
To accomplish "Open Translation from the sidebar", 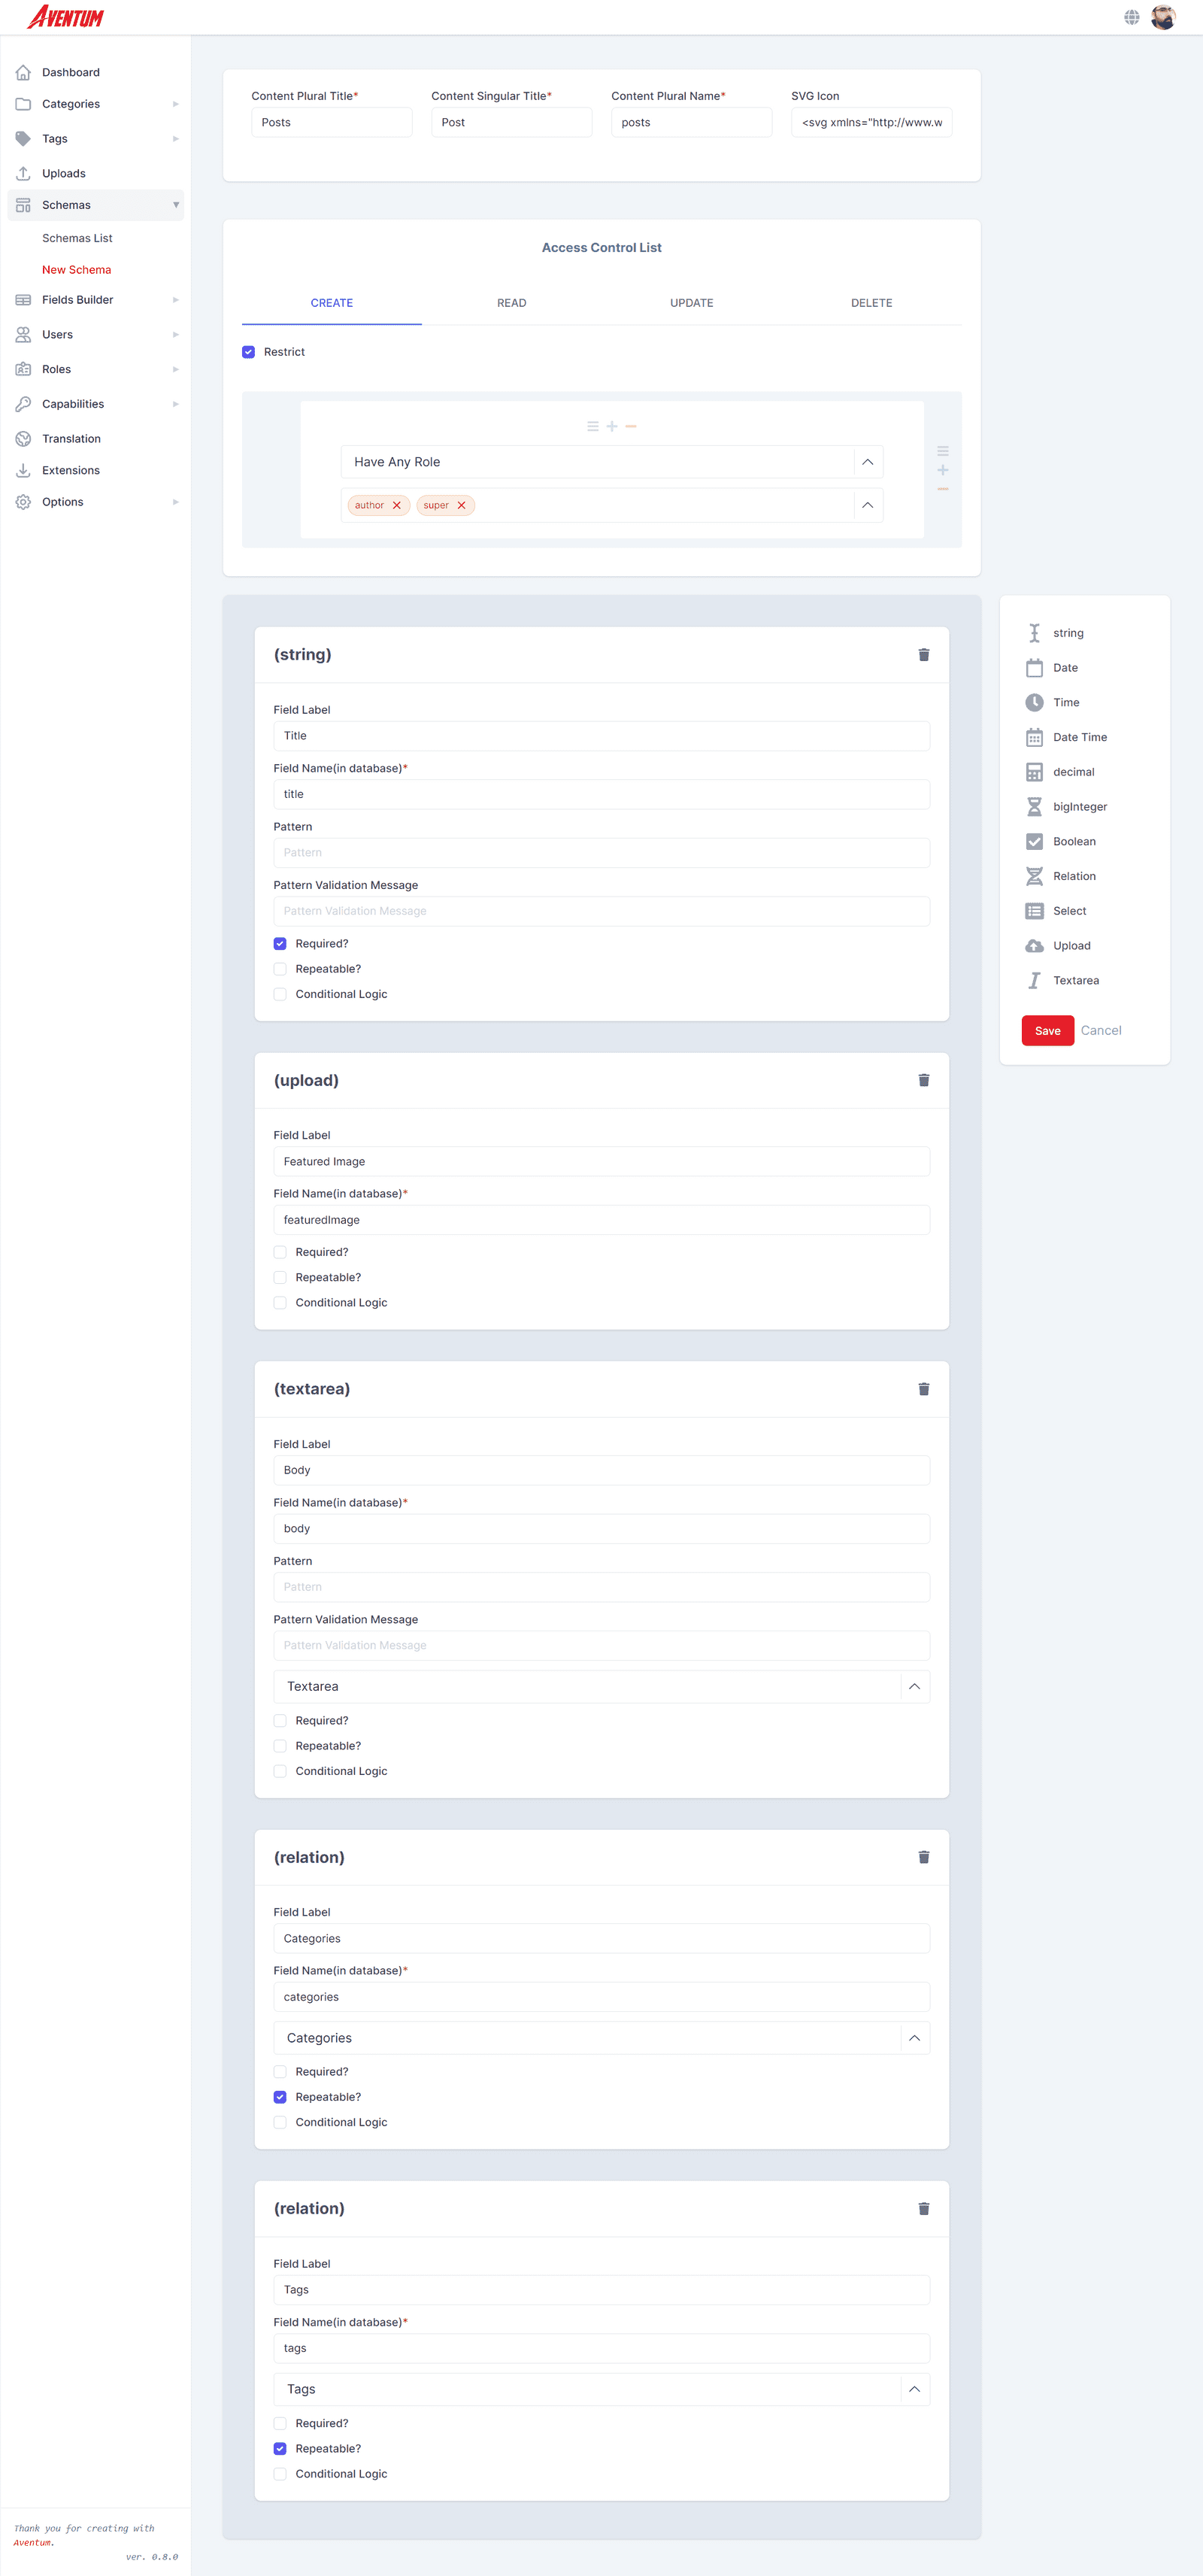I will [x=71, y=438].
